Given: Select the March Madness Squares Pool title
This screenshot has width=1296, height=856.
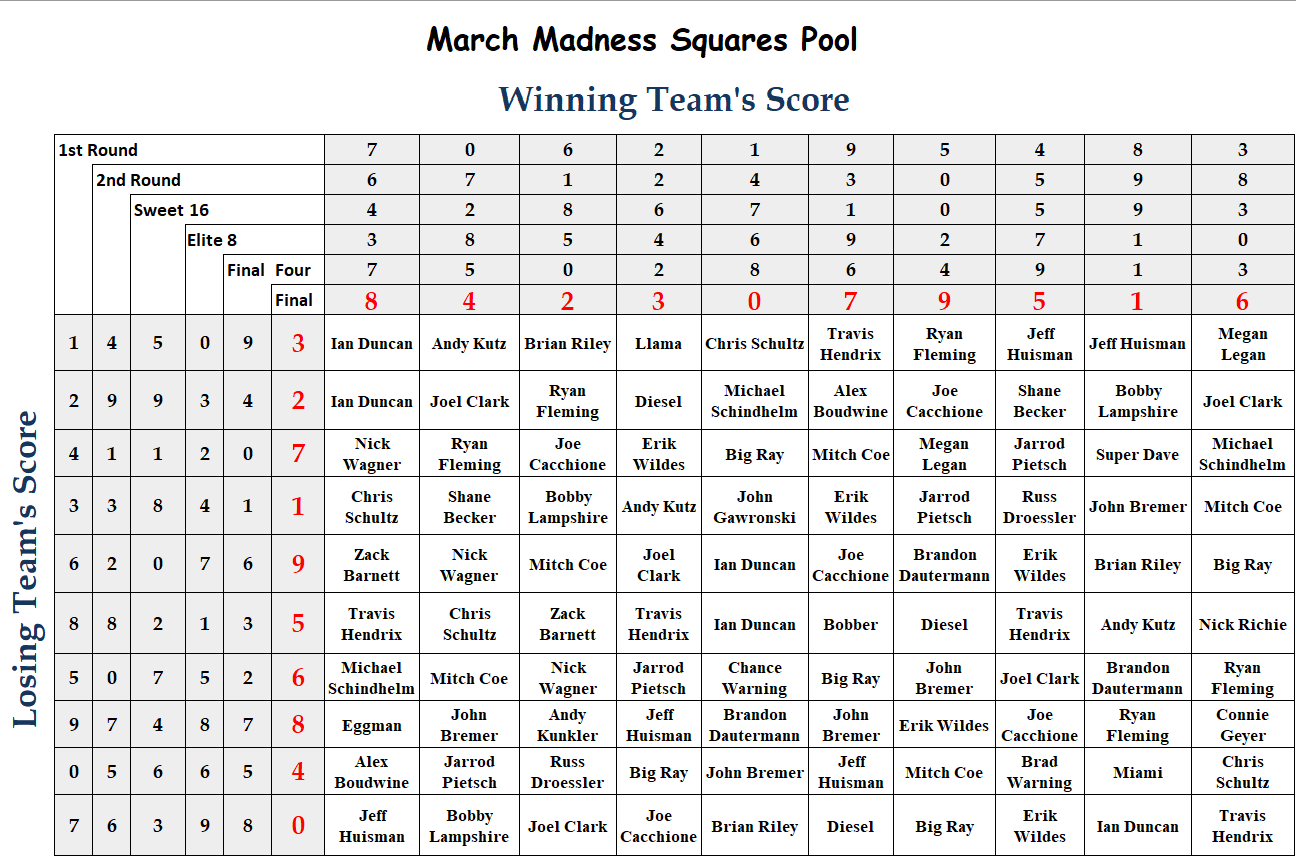Looking at the screenshot, I should pyautogui.click(x=642, y=40).
